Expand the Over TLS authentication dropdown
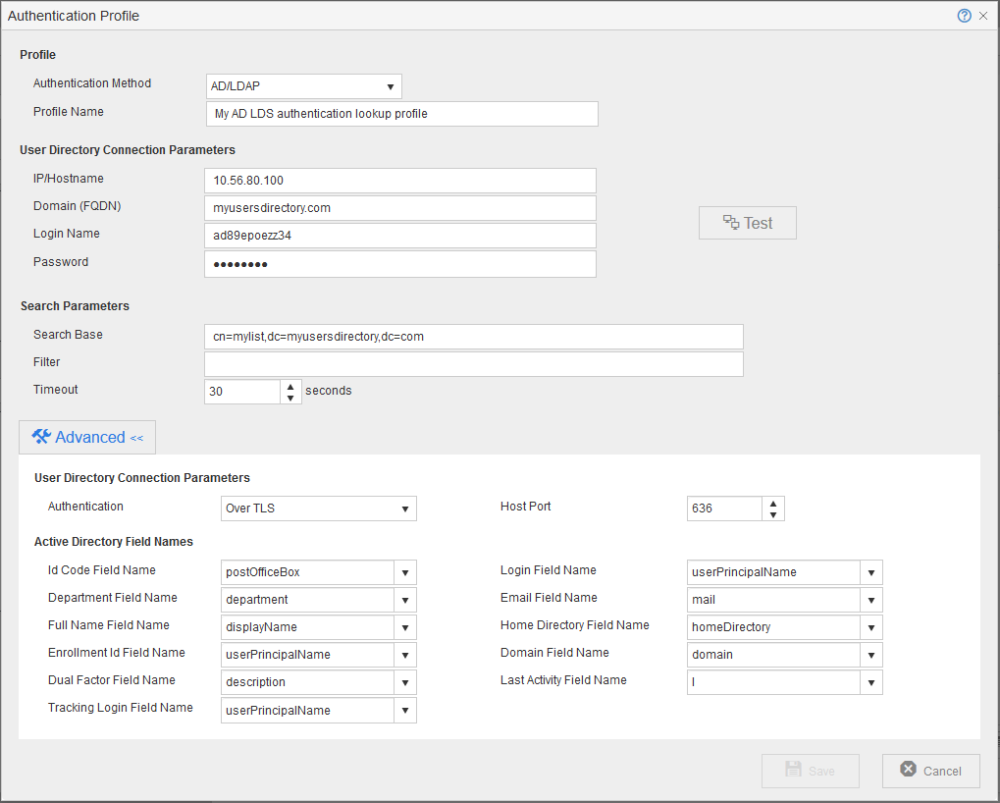The height and width of the screenshot is (803, 1000). pyautogui.click(x=405, y=509)
